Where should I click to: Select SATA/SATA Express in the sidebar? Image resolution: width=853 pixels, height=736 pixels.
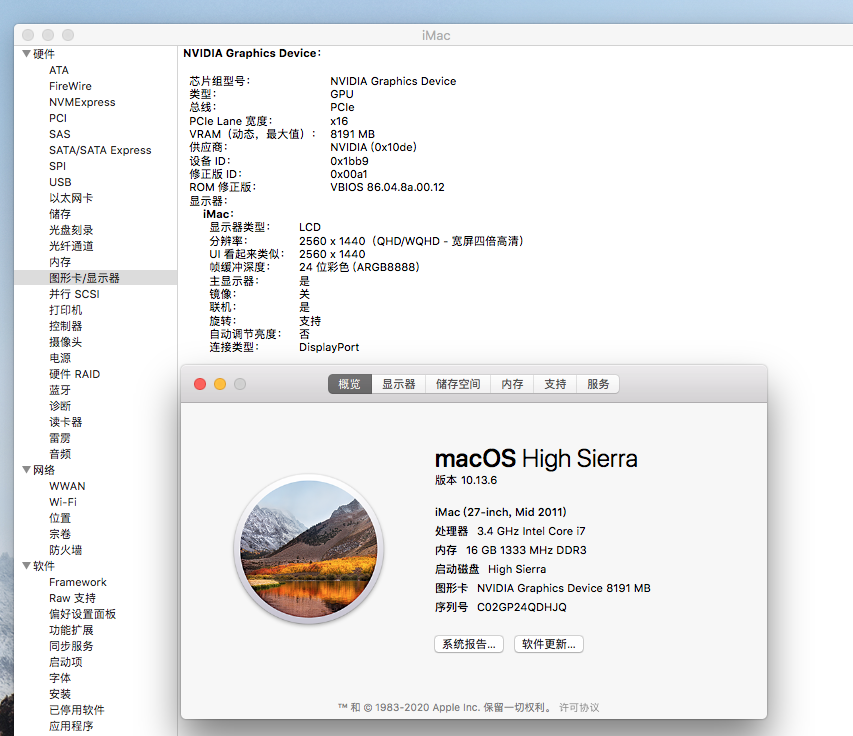click(x=100, y=150)
